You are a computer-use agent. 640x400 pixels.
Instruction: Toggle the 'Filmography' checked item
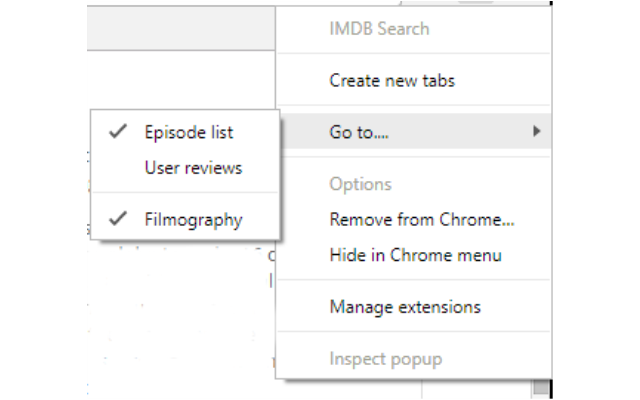(185, 220)
